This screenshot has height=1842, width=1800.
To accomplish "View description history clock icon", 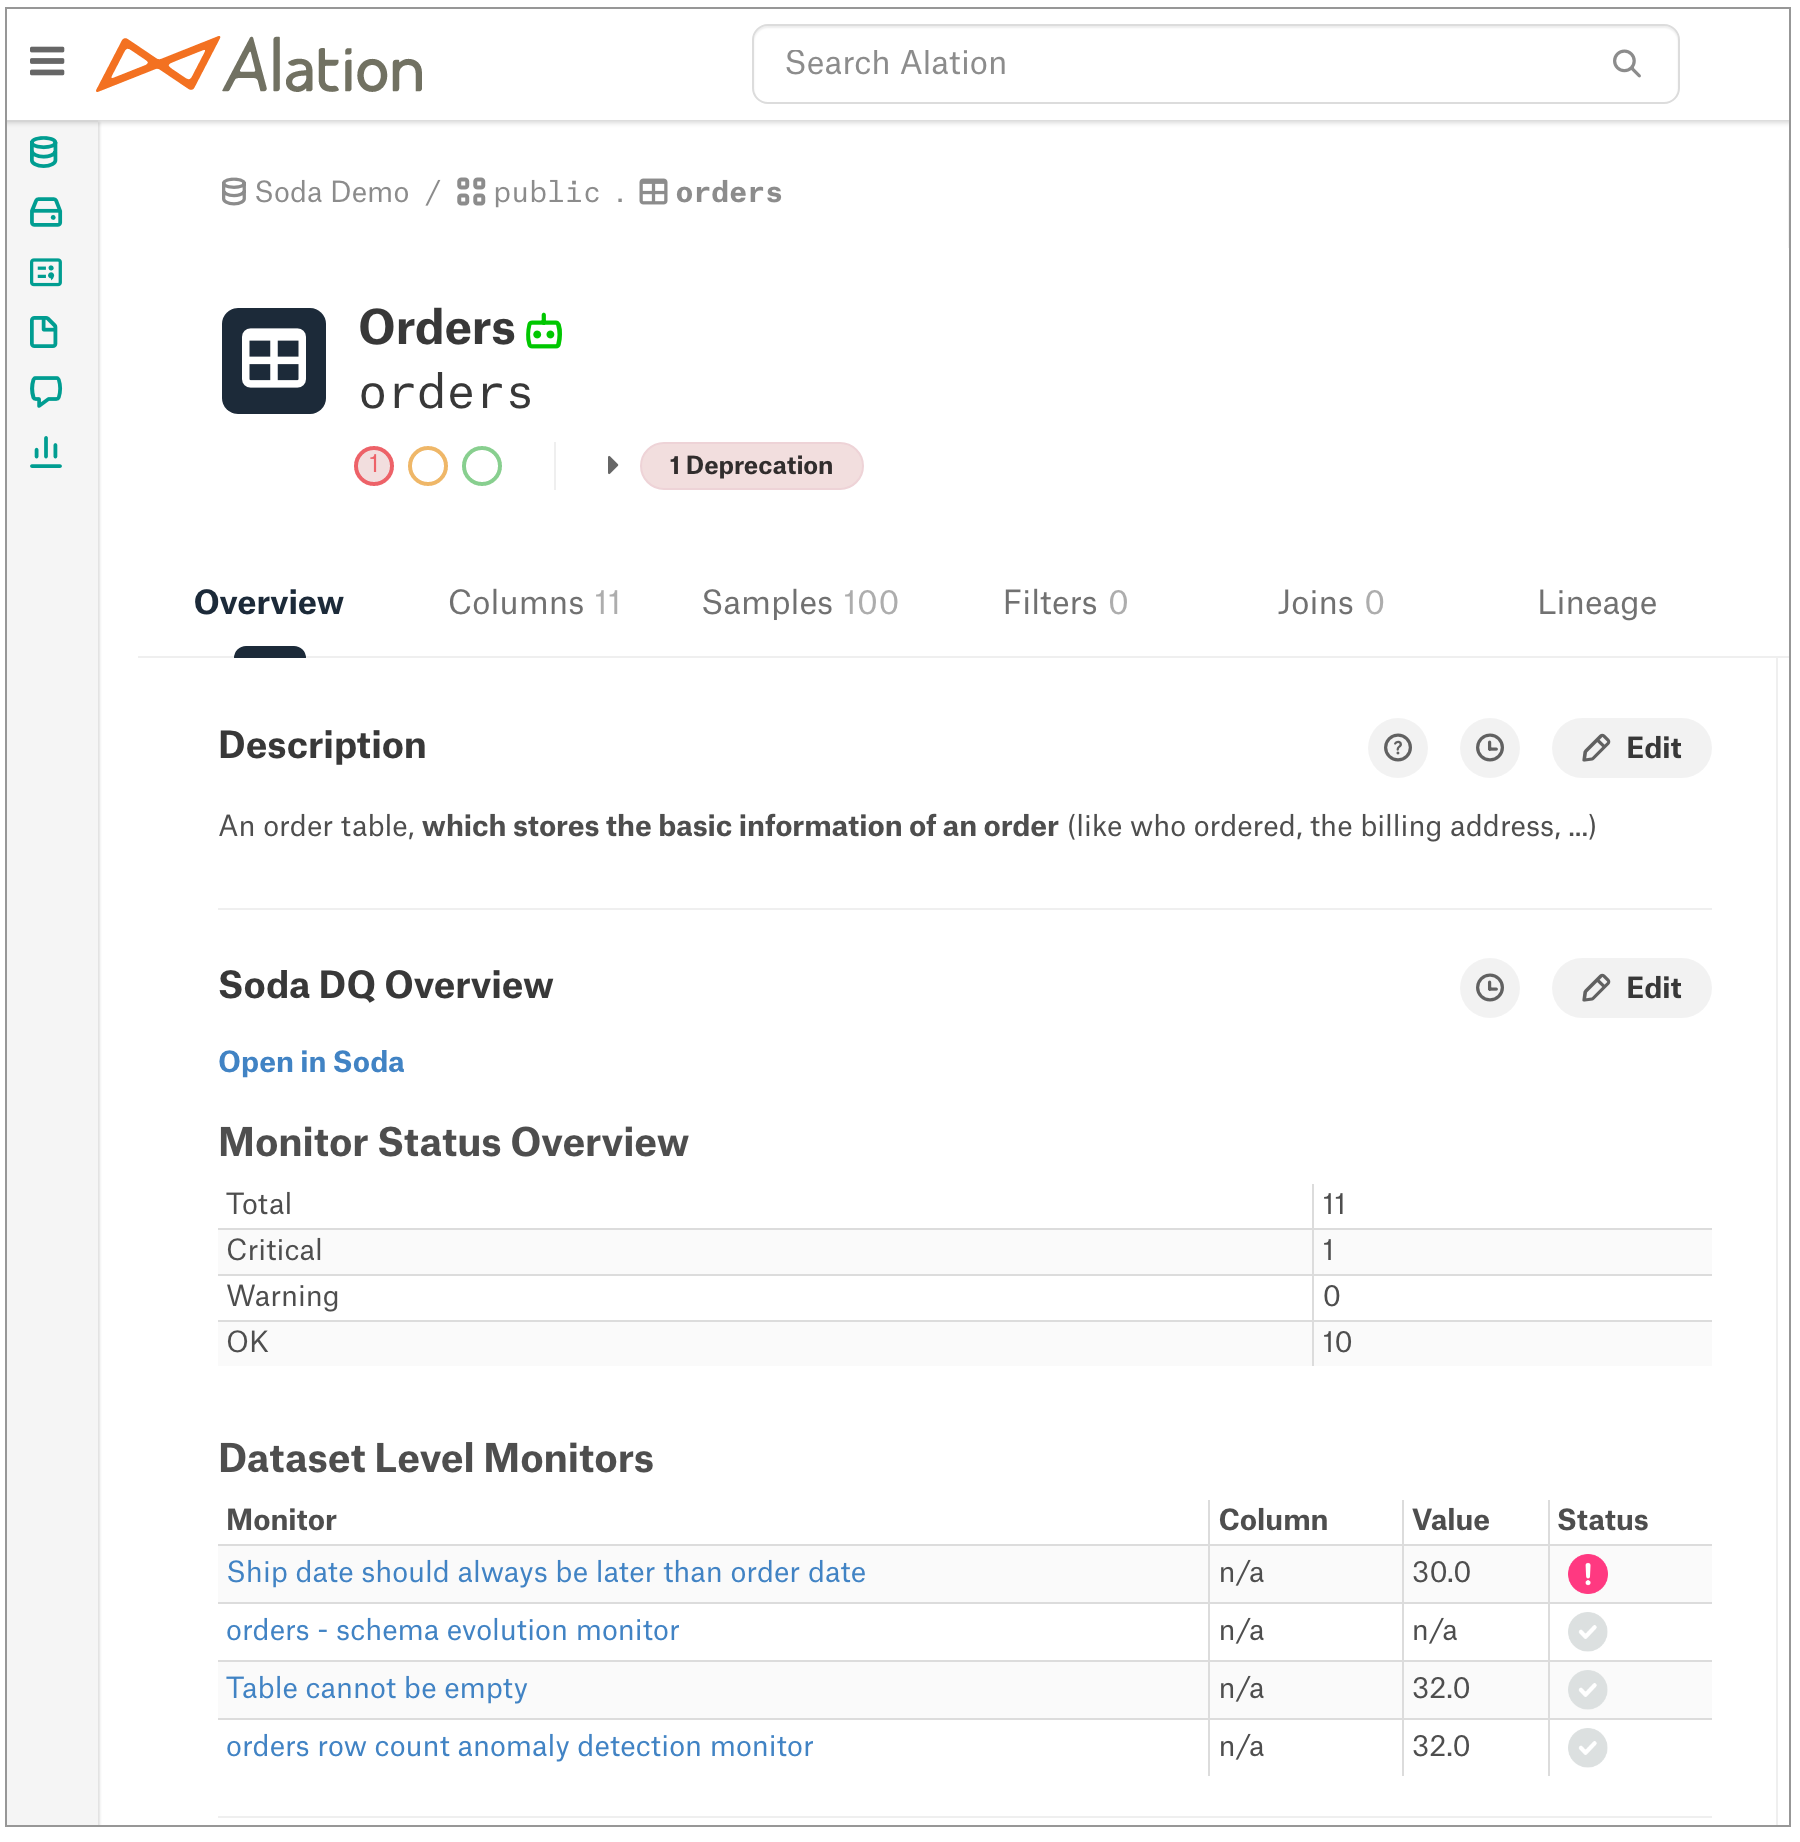I will pyautogui.click(x=1490, y=748).
